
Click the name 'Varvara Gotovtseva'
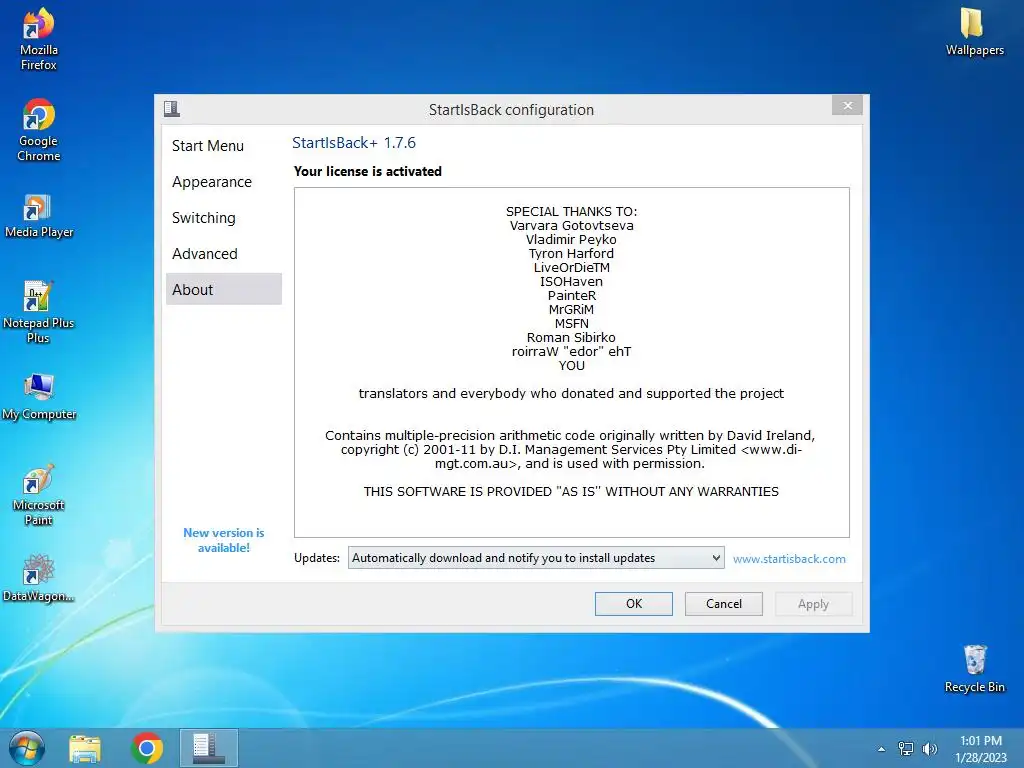[571, 225]
